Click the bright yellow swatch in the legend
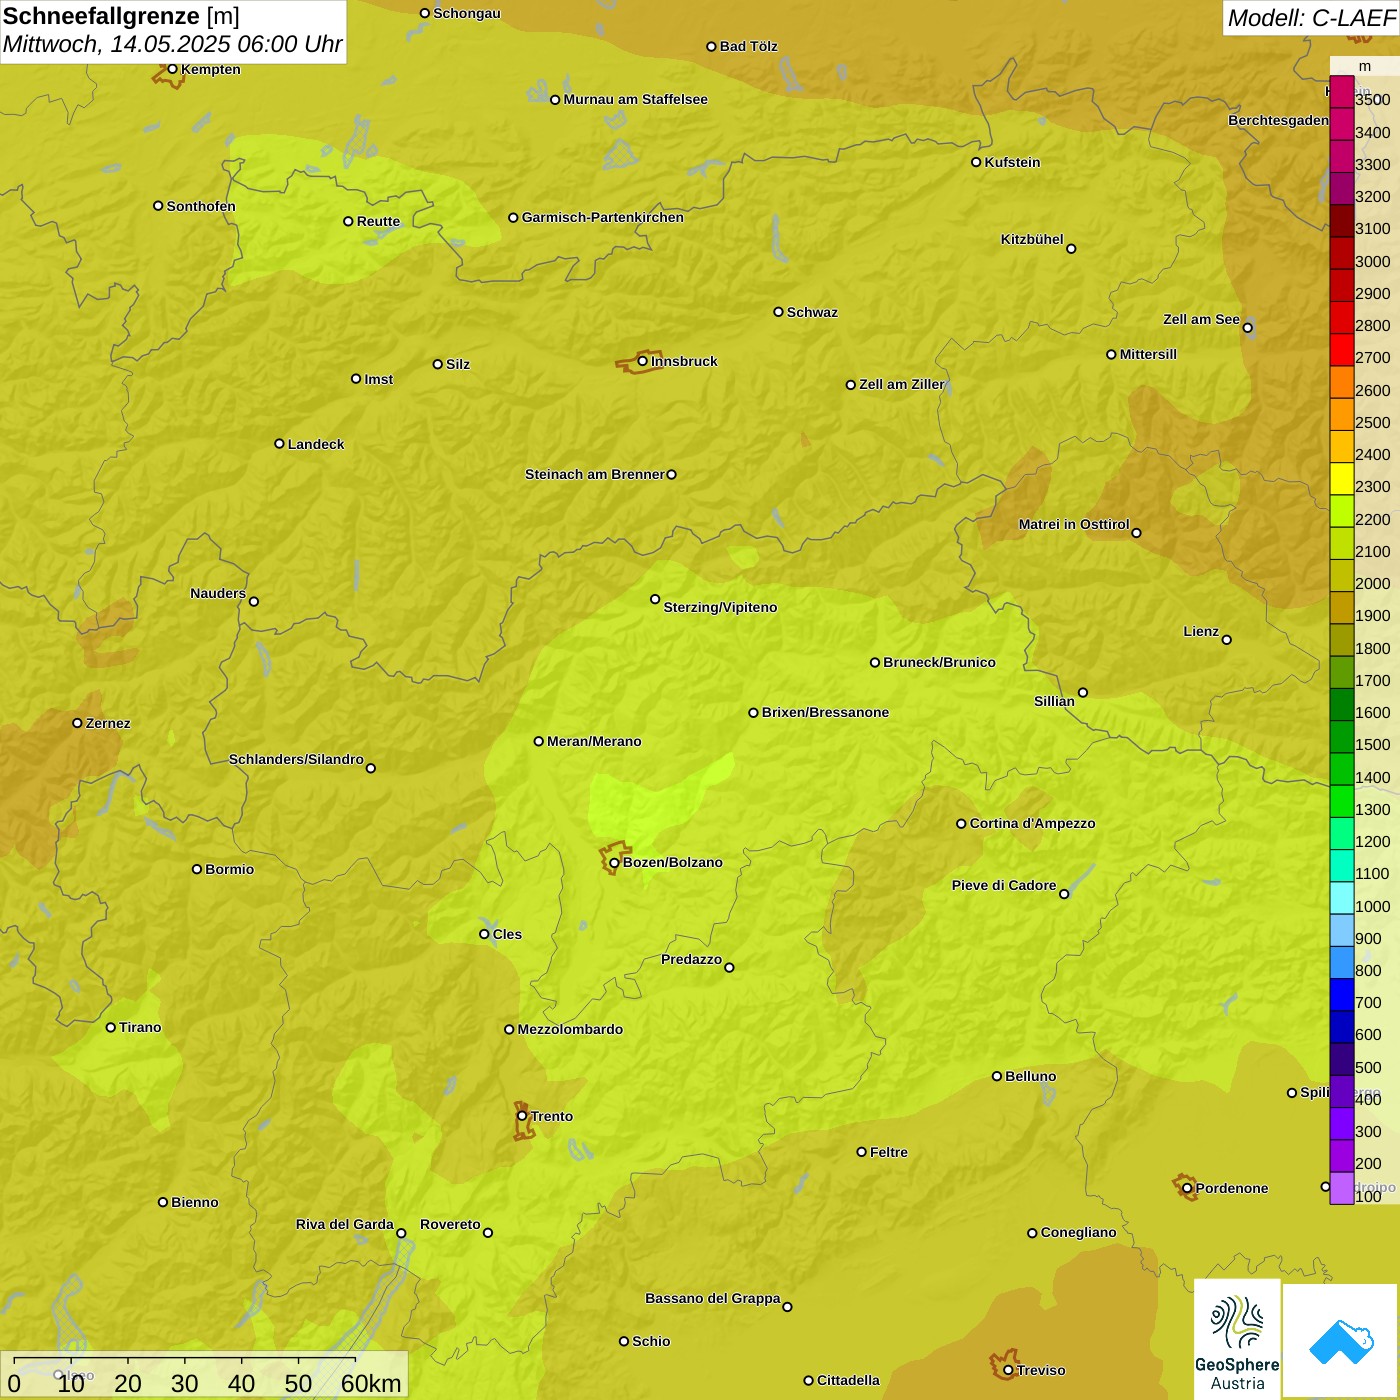 click(1342, 479)
